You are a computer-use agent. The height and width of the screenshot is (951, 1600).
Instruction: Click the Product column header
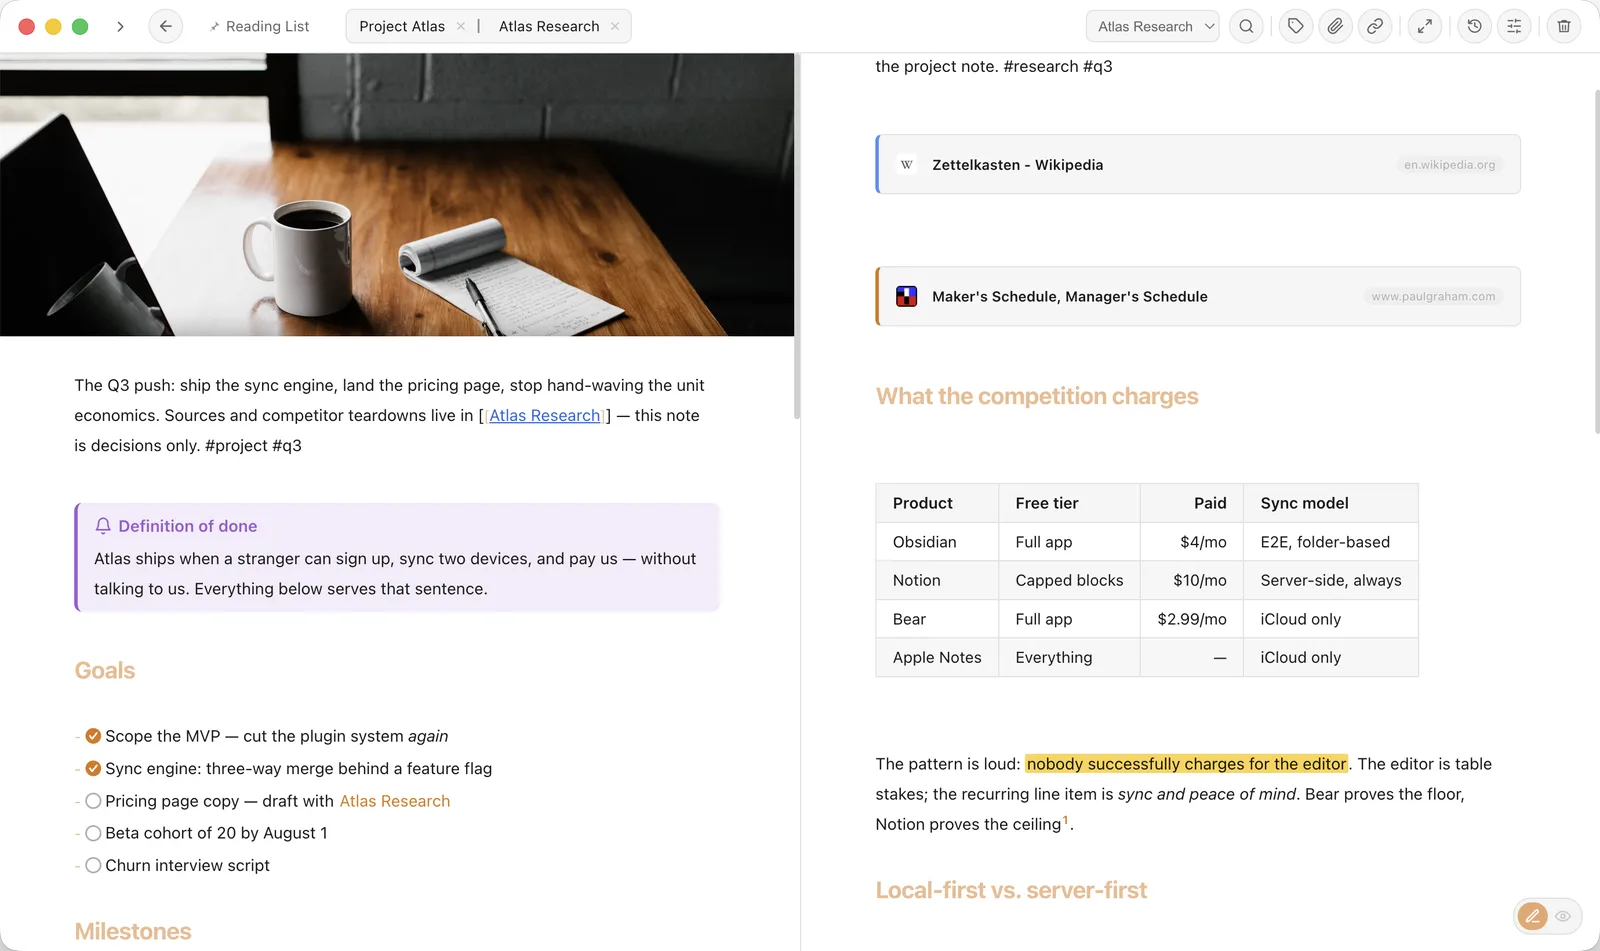937,503
